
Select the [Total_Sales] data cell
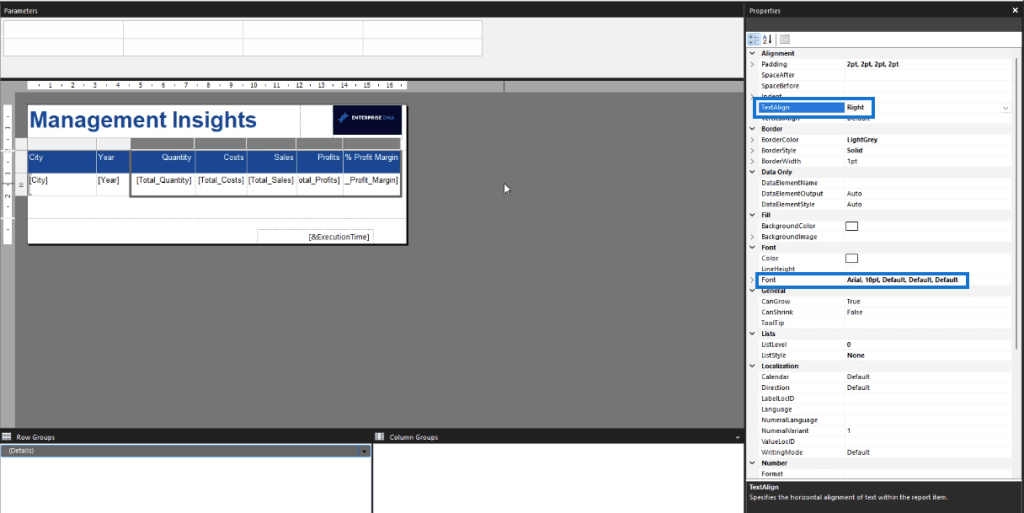pyautogui.click(x=272, y=184)
